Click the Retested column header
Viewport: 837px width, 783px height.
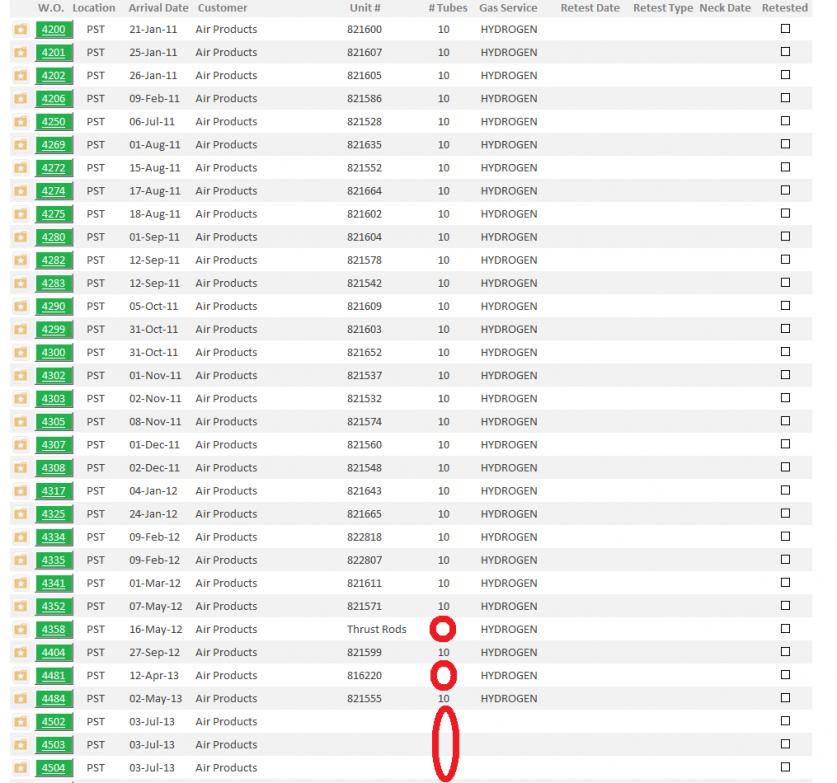(785, 8)
